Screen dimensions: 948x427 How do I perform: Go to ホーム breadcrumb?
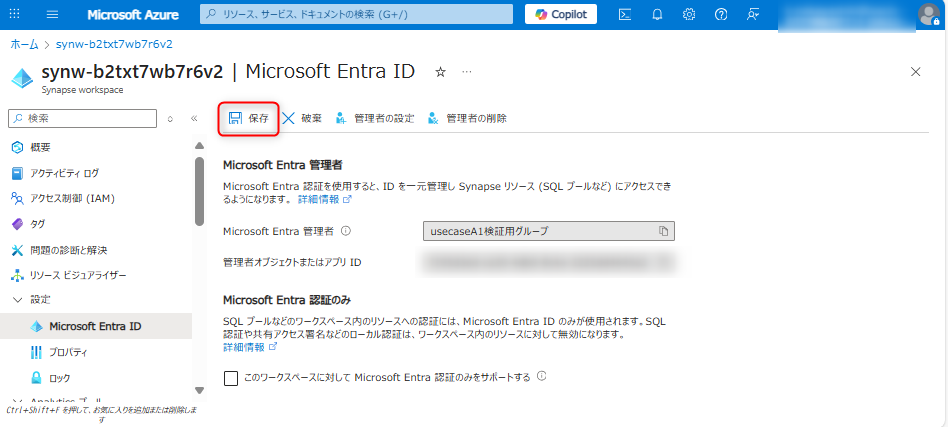coord(25,44)
